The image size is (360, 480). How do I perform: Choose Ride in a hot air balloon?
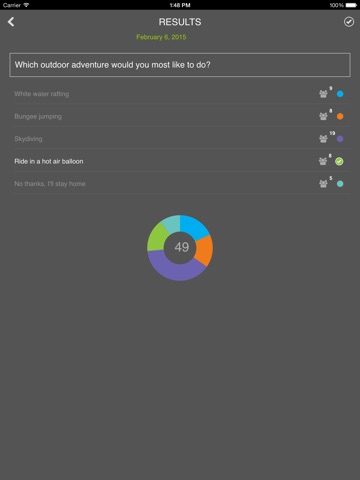49,161
